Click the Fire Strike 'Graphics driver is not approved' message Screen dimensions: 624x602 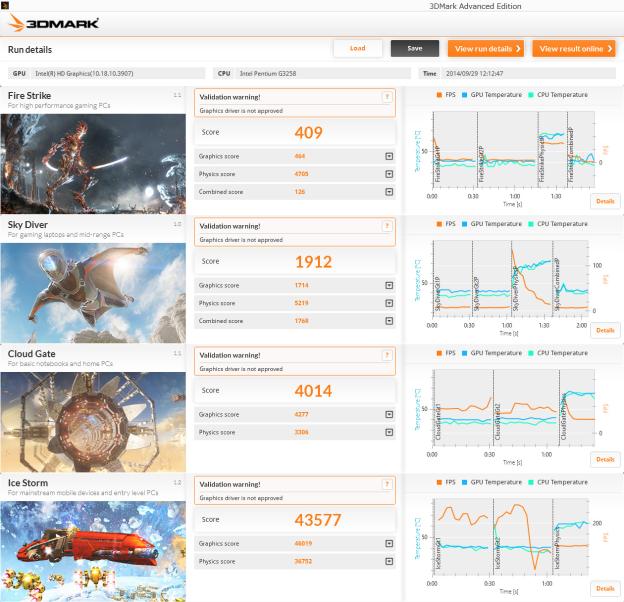tap(241, 111)
